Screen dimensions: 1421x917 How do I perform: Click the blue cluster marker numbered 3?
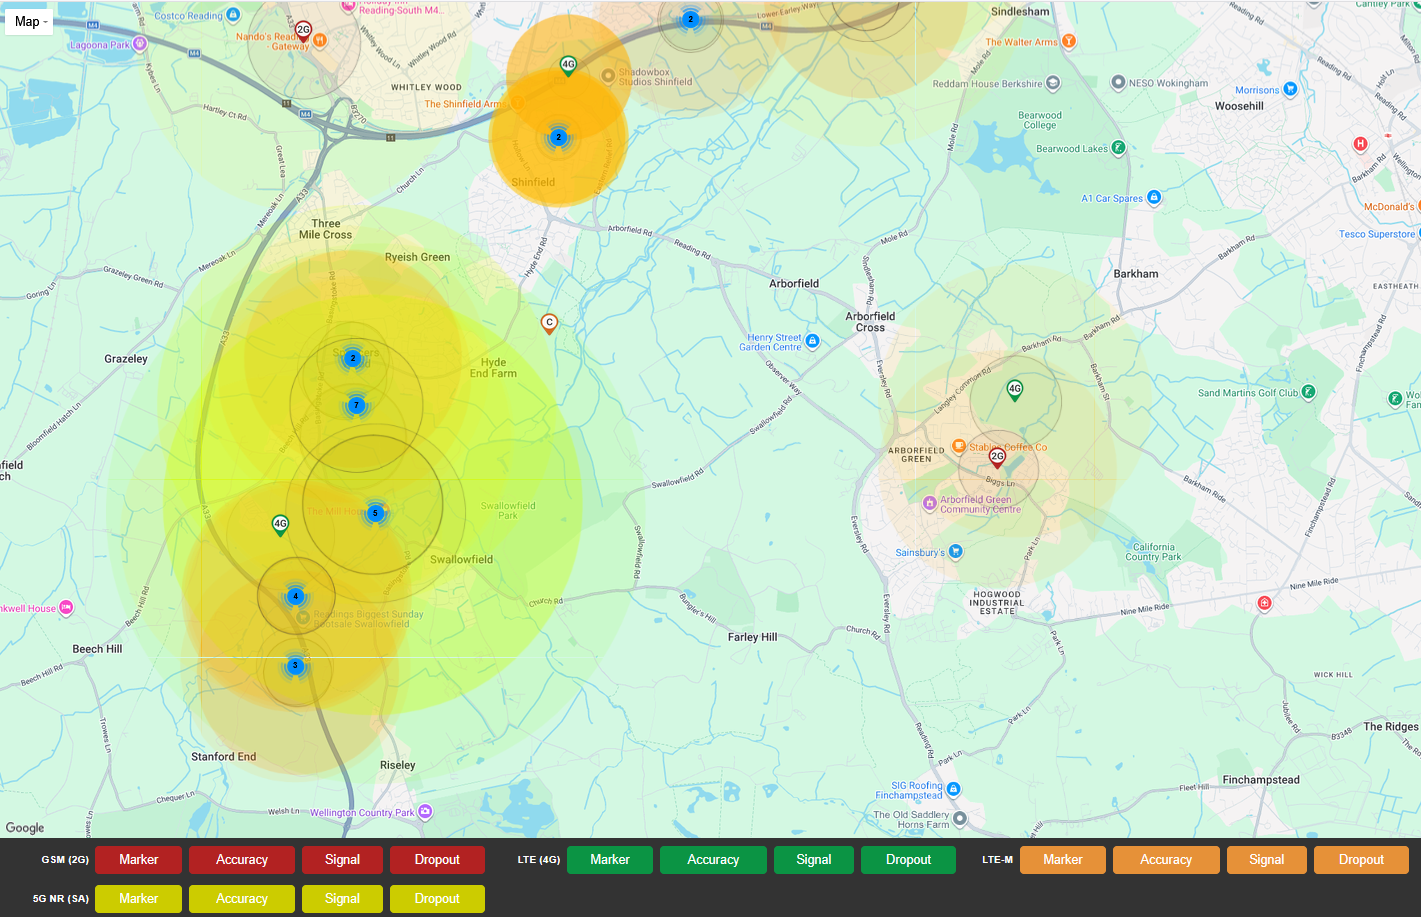click(x=295, y=665)
